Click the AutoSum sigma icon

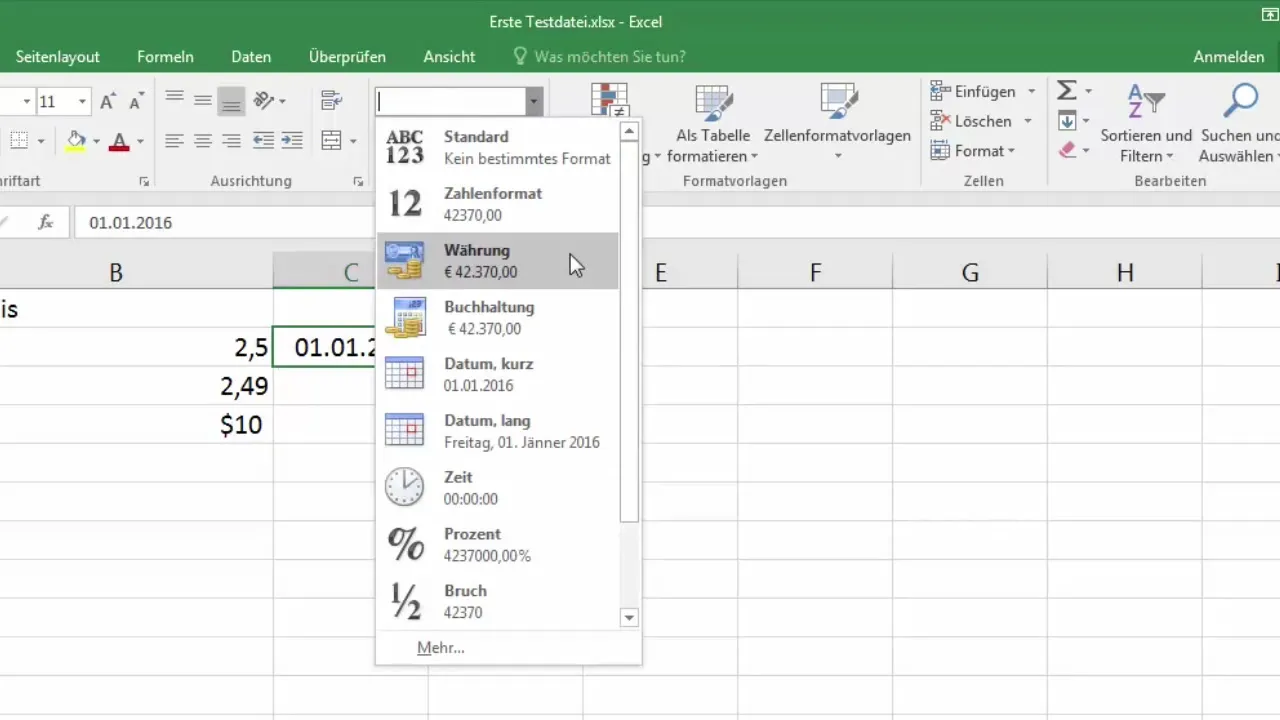pos(1067,92)
